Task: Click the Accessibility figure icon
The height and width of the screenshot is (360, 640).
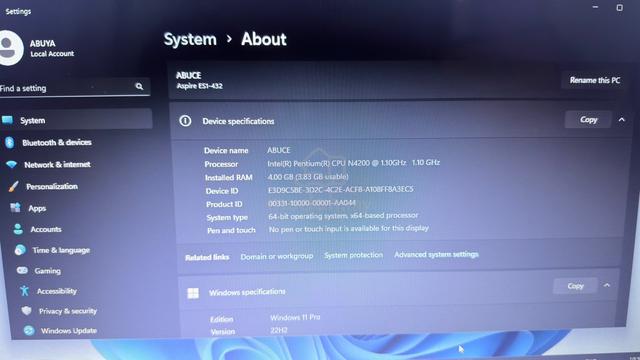Action: click(x=24, y=291)
